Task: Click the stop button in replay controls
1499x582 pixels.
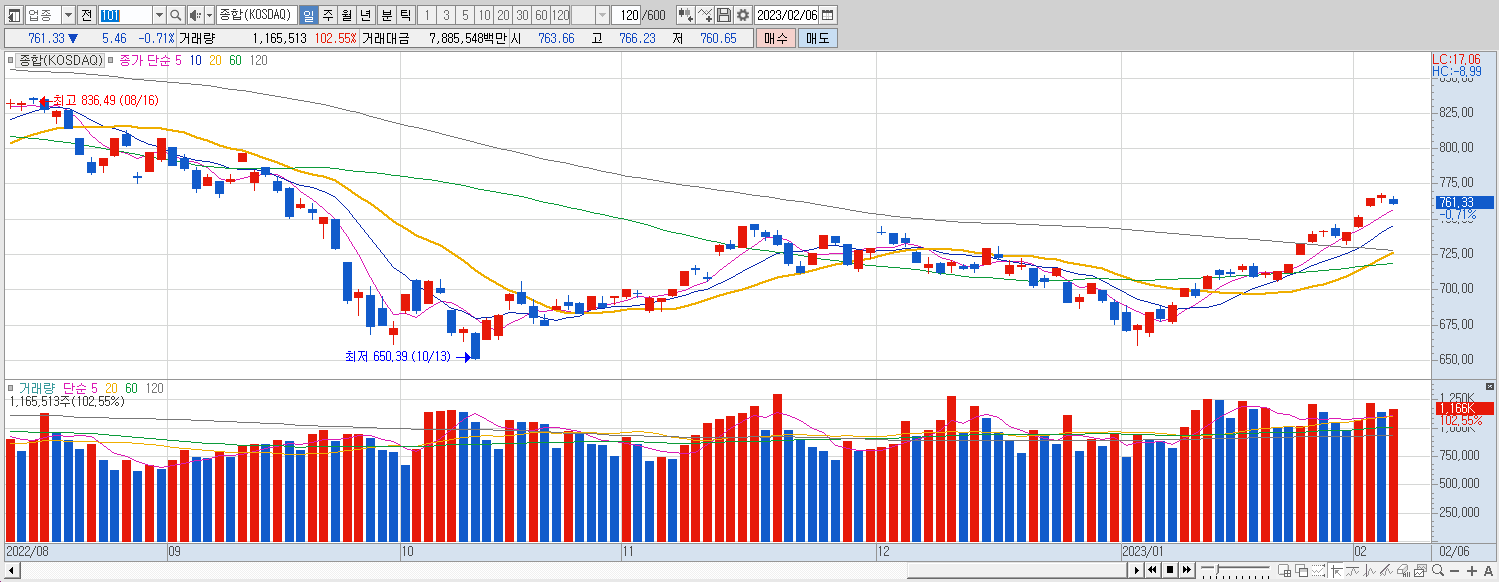Action: [x=1170, y=570]
